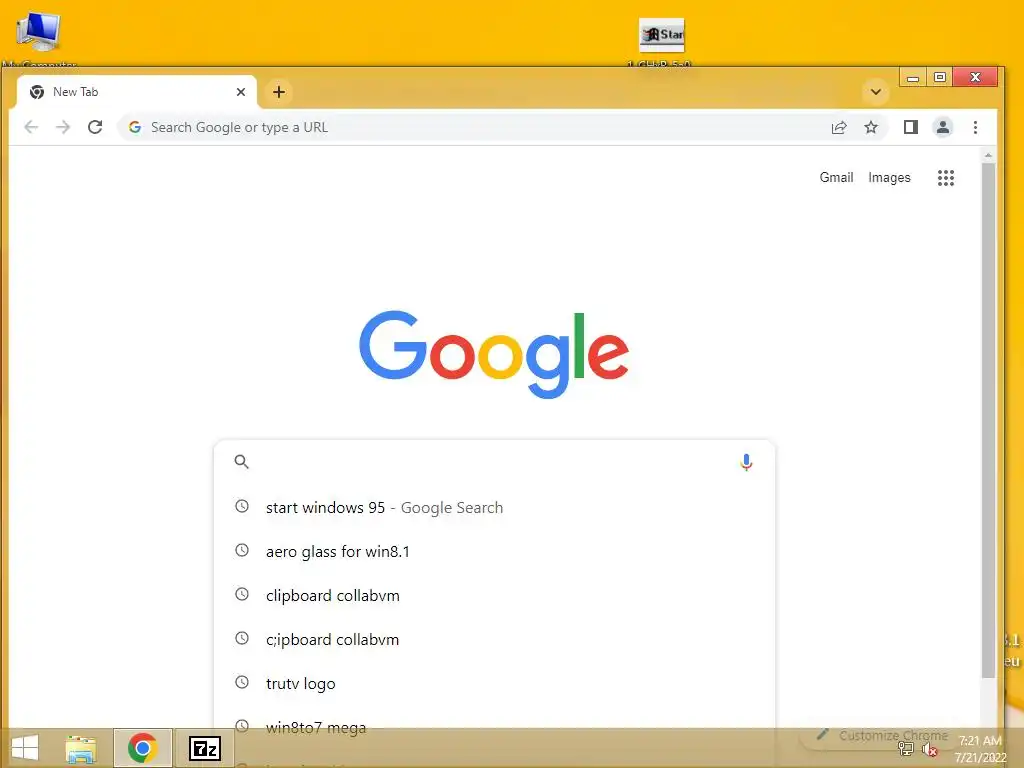Image resolution: width=1024 pixels, height=768 pixels.
Task: Choose suggestion "start windows 95"
Action: point(494,507)
